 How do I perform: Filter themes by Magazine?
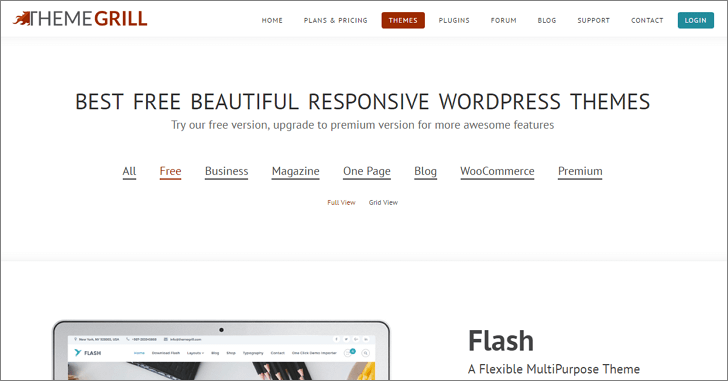click(296, 171)
